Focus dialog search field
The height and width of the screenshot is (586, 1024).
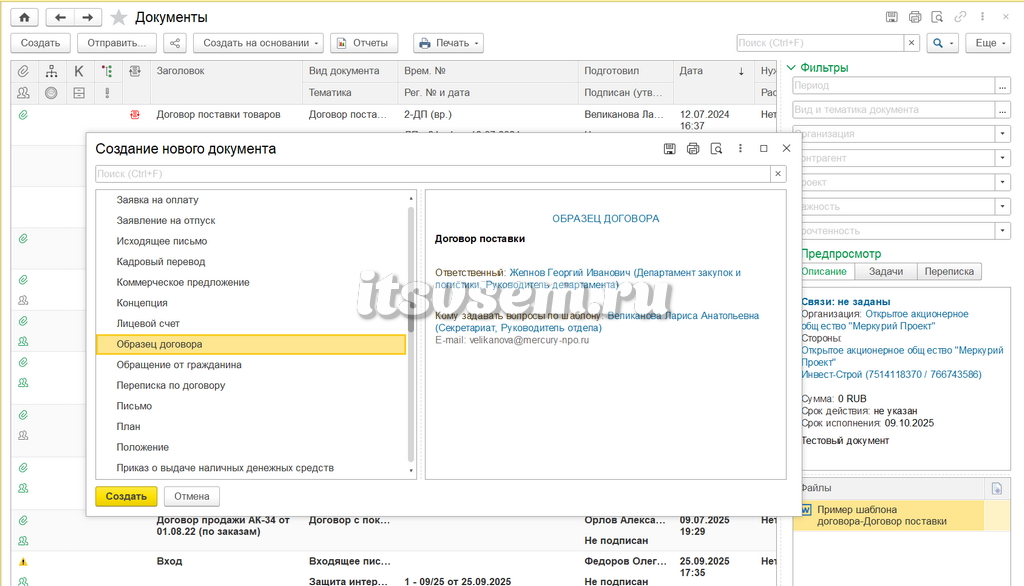432,174
